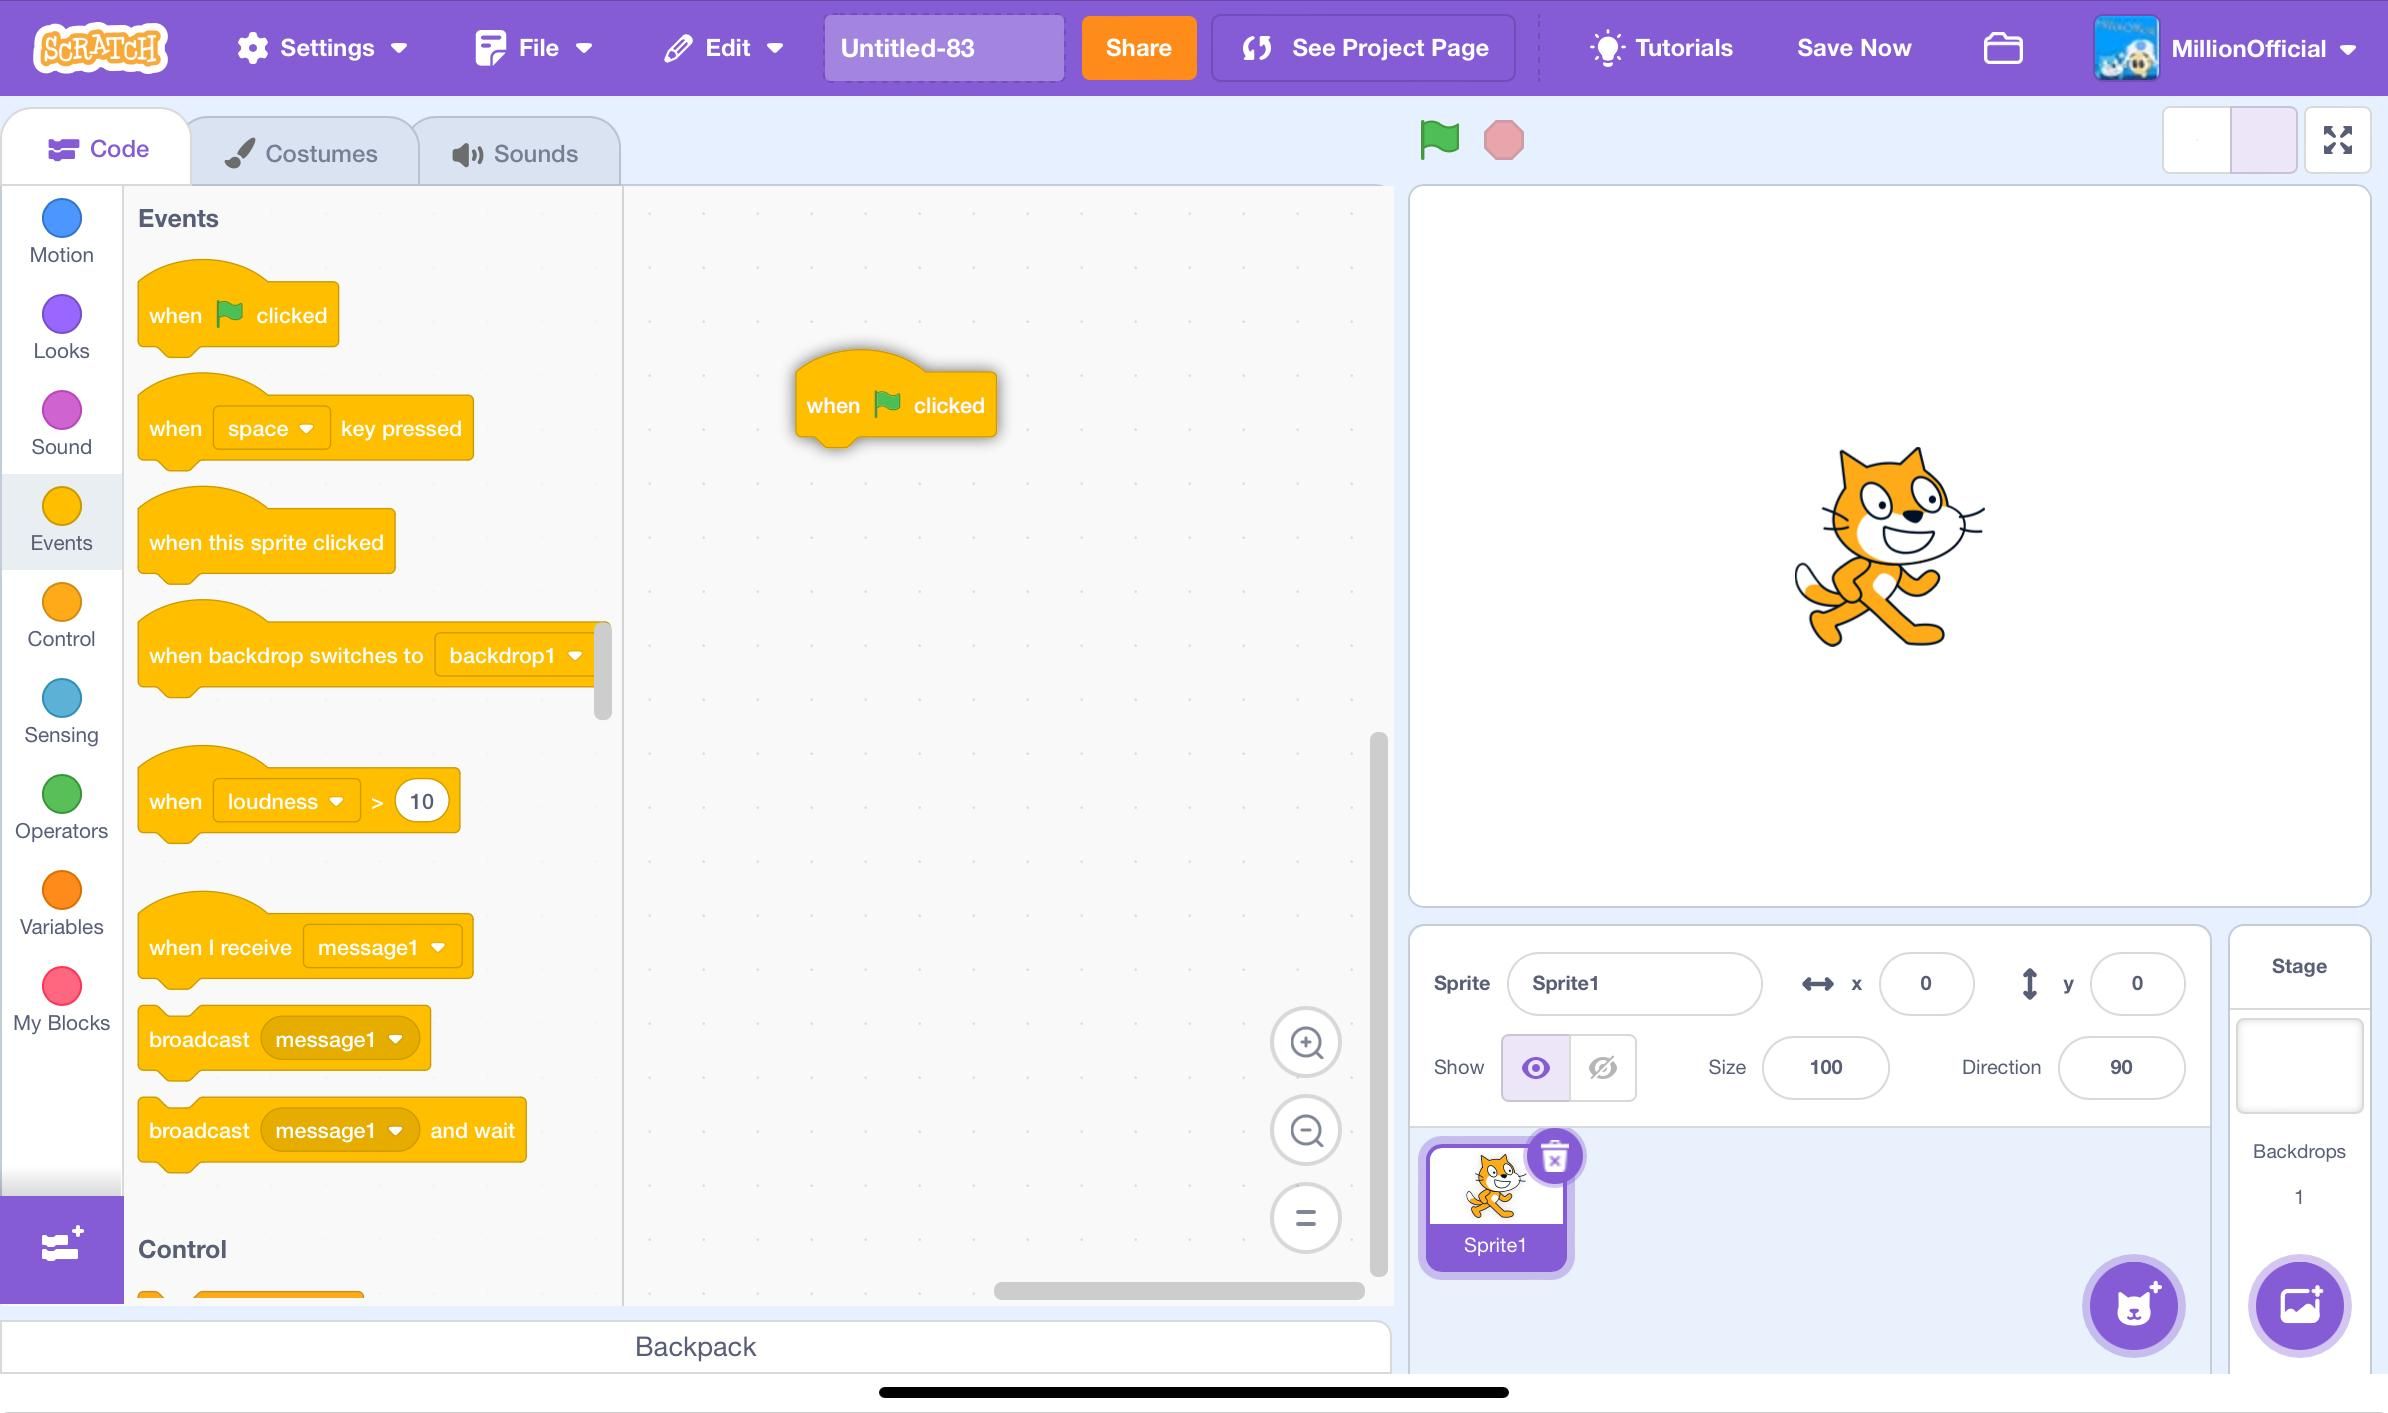Click the zoom in magnifier on the workspace
Image resolution: width=2388 pixels, height=1413 pixels.
click(x=1305, y=1042)
